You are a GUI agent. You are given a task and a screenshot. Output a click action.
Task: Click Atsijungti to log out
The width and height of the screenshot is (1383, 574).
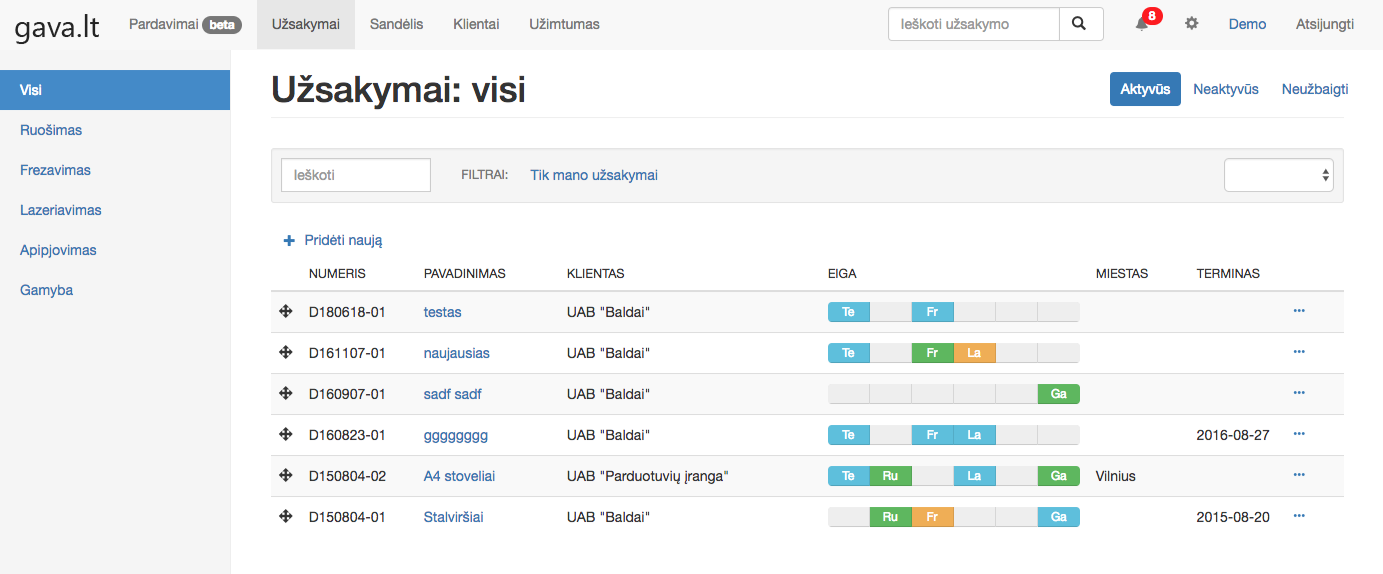click(x=1324, y=24)
